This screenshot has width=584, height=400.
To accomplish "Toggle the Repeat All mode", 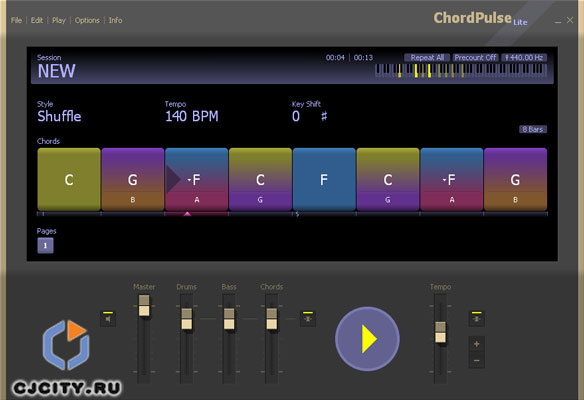I will [x=427, y=57].
